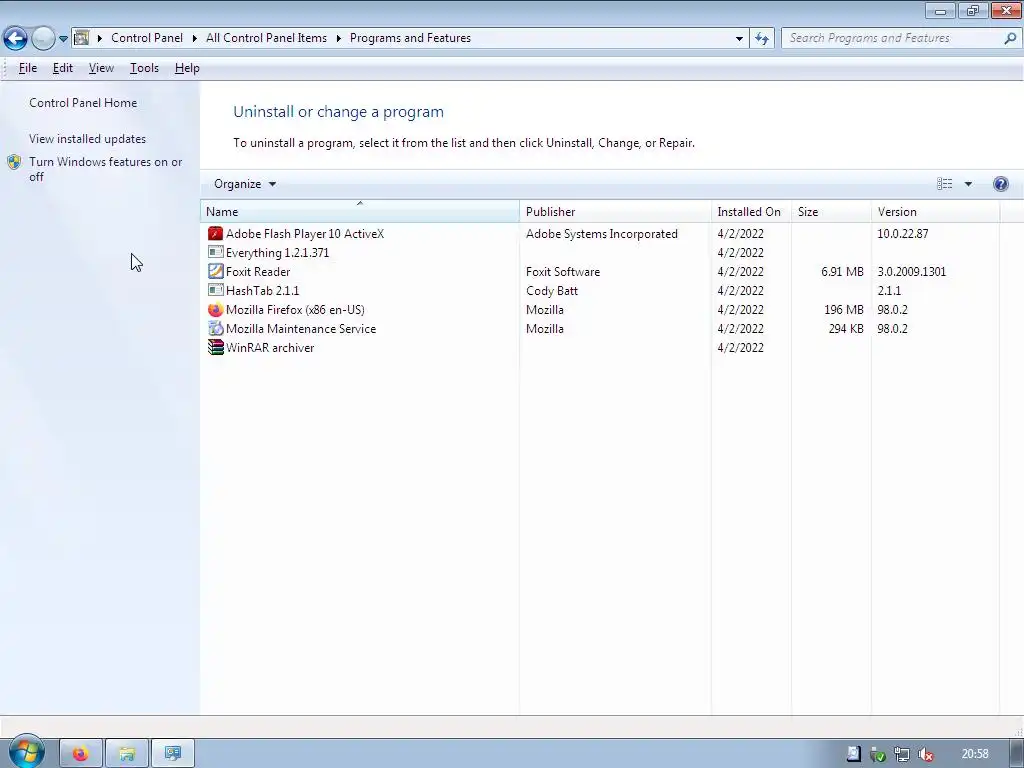Screen dimensions: 1024x768
Task: Click the muted volume tray icon
Action: pos(925,754)
